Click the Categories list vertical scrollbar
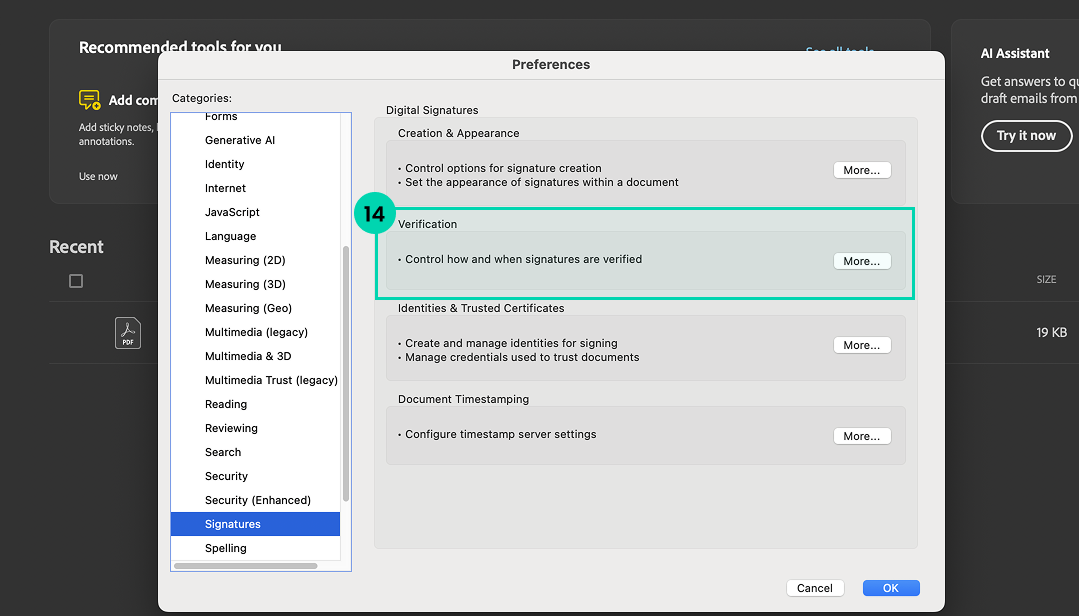 [x=346, y=370]
